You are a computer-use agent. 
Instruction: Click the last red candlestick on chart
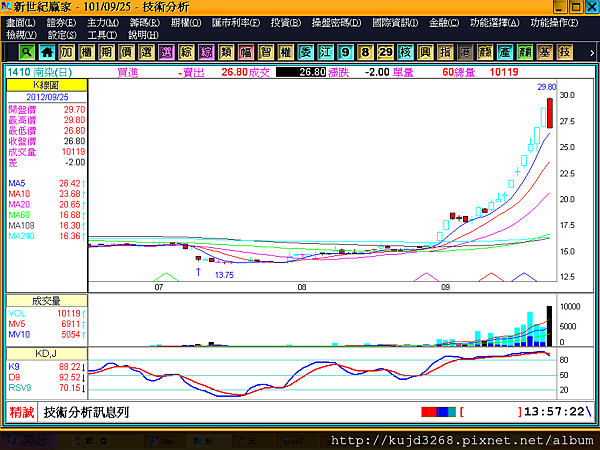pos(550,113)
